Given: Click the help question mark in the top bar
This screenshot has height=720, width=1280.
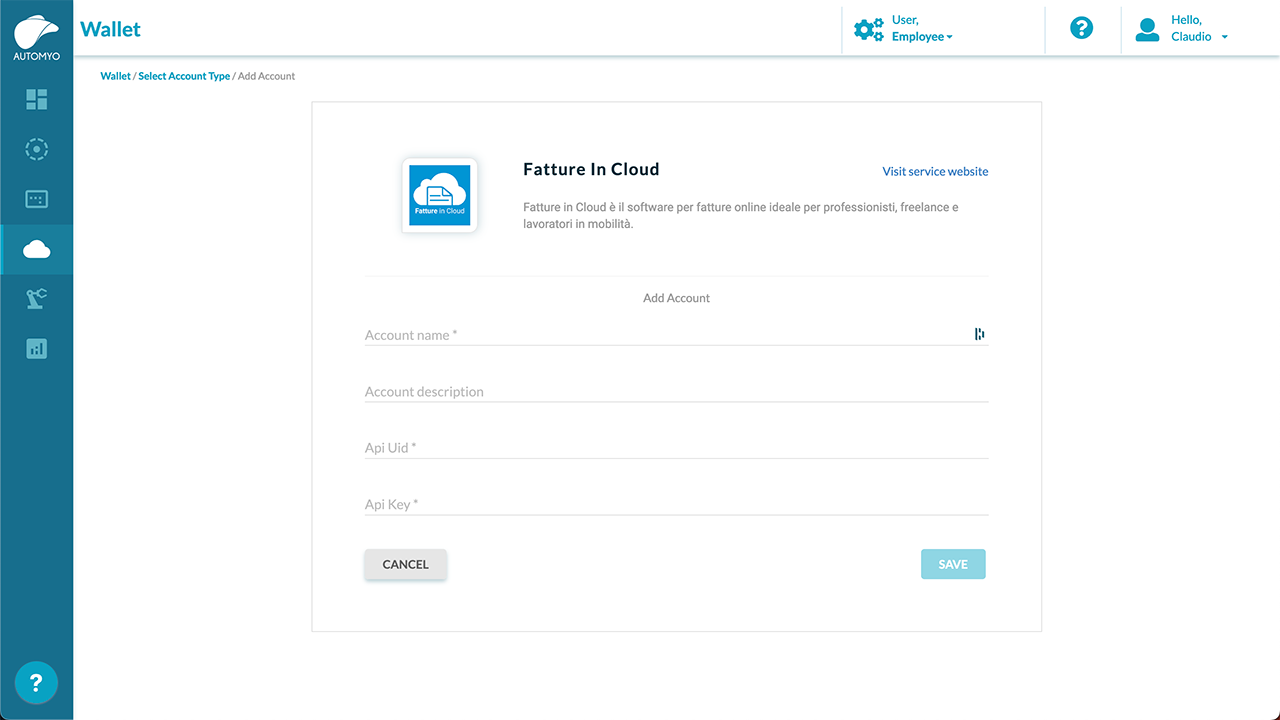Looking at the screenshot, I should coord(1081,28).
